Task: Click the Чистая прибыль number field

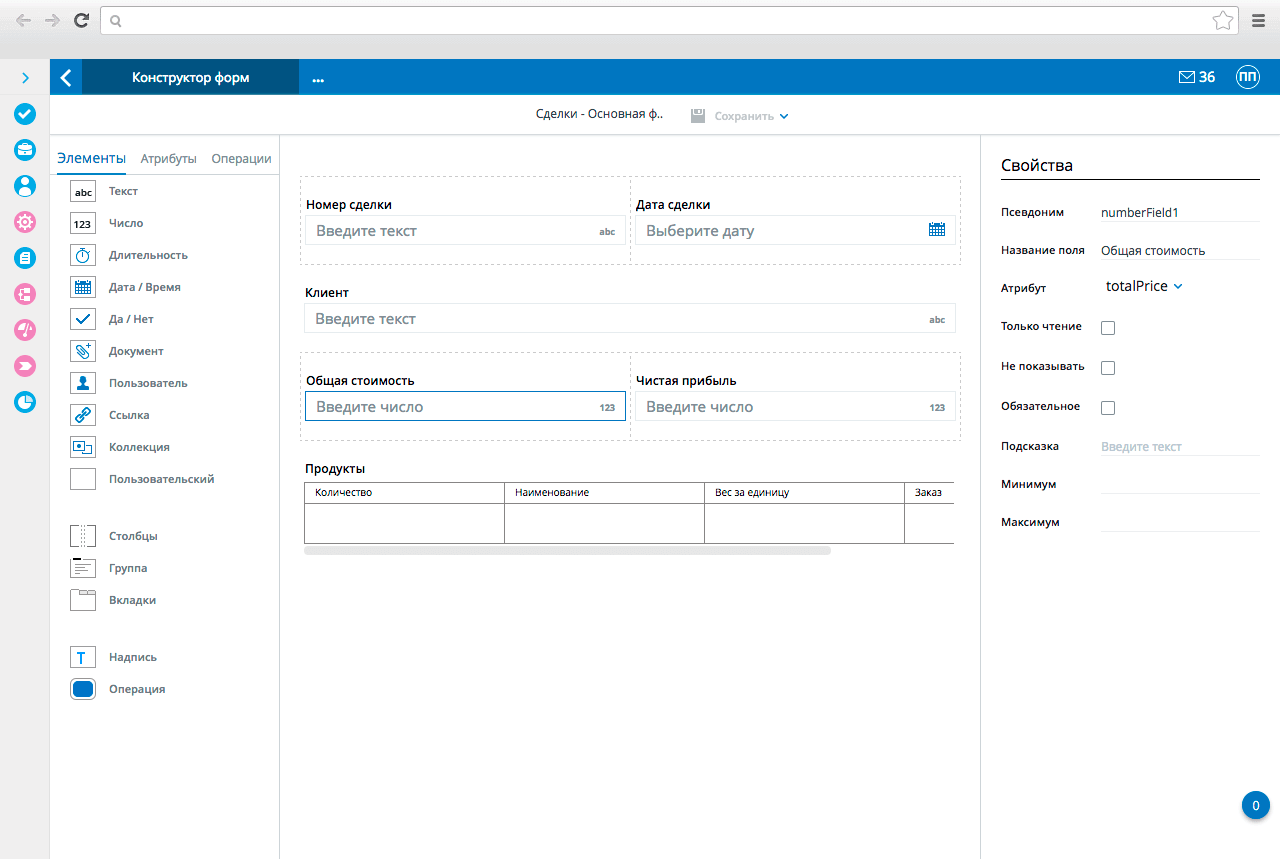Action: click(x=795, y=407)
